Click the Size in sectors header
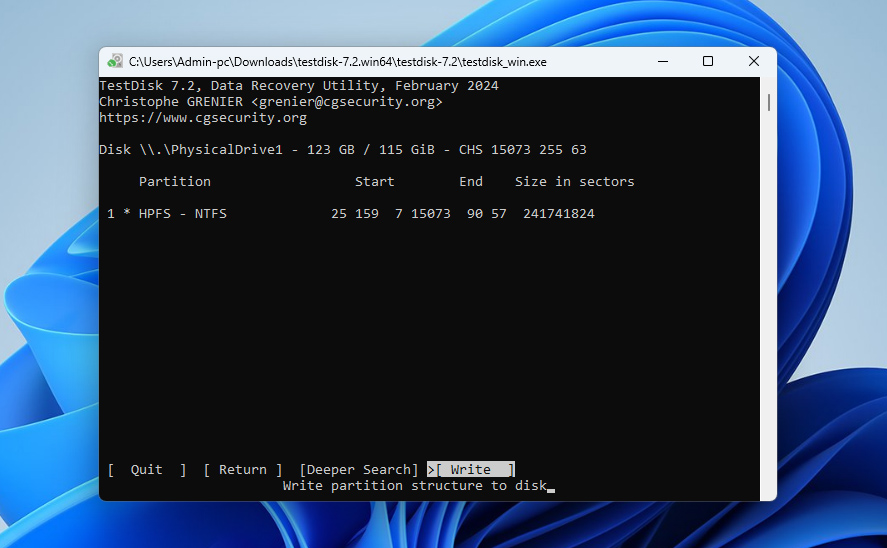 pyautogui.click(x=575, y=182)
